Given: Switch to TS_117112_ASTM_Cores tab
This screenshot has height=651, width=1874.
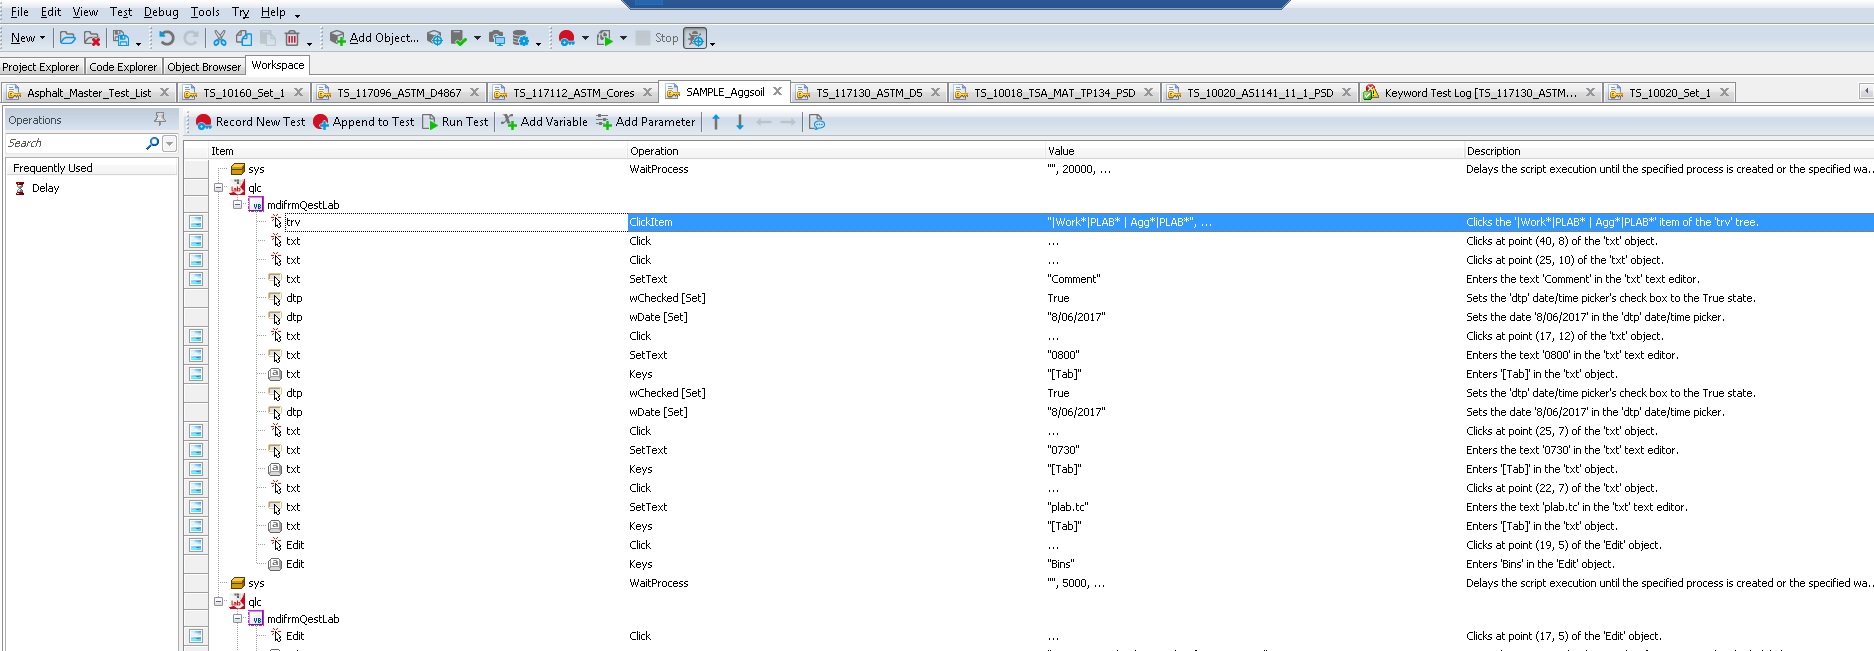Looking at the screenshot, I should (x=573, y=93).
